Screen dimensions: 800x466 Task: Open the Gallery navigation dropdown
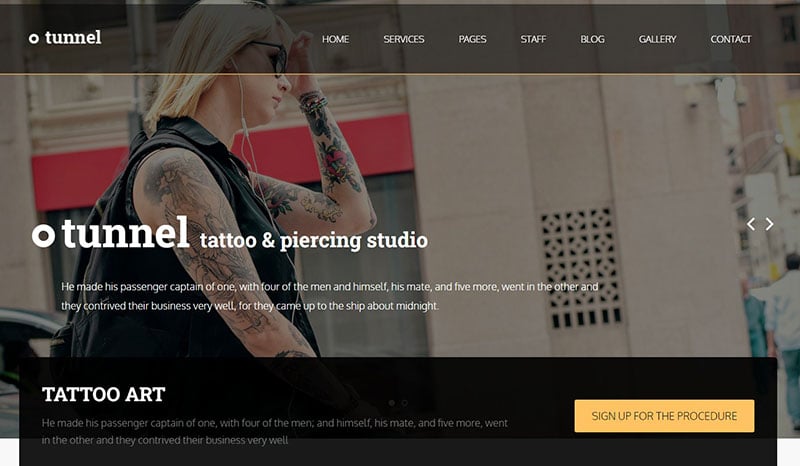[657, 39]
